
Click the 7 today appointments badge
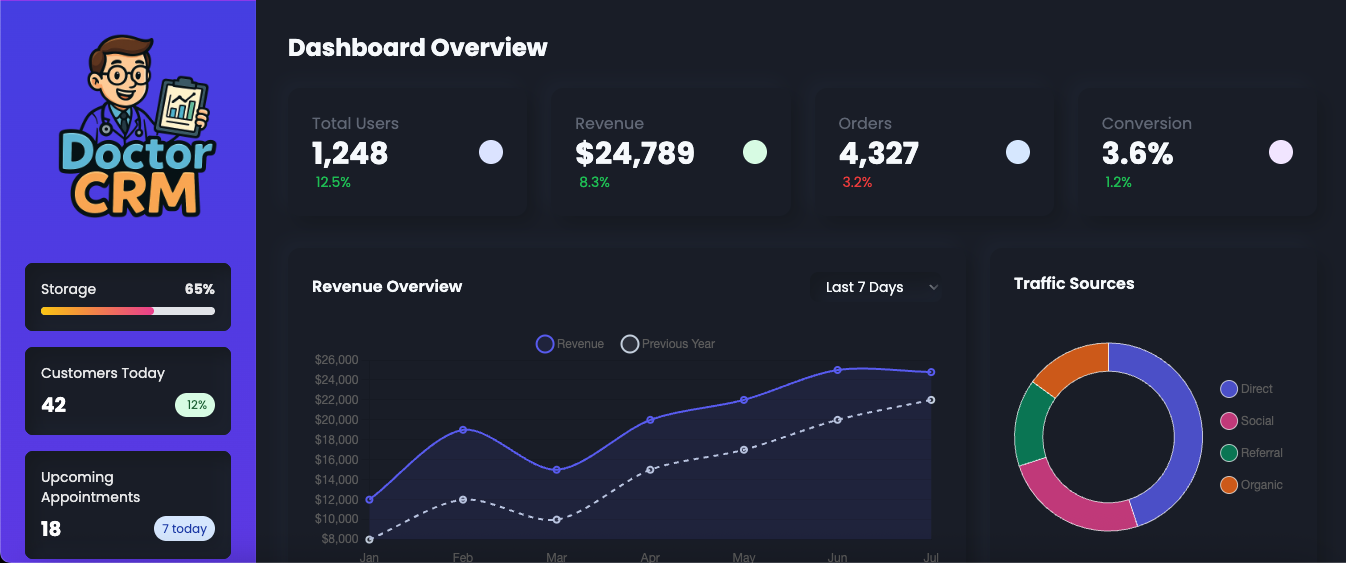[184, 529]
